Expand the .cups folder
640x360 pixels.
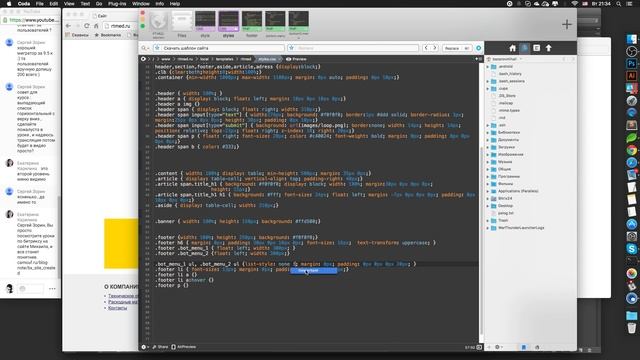pos(488,89)
